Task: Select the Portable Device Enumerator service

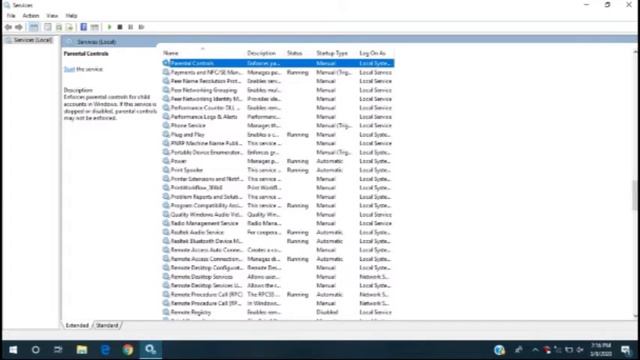Action: [x=278, y=152]
